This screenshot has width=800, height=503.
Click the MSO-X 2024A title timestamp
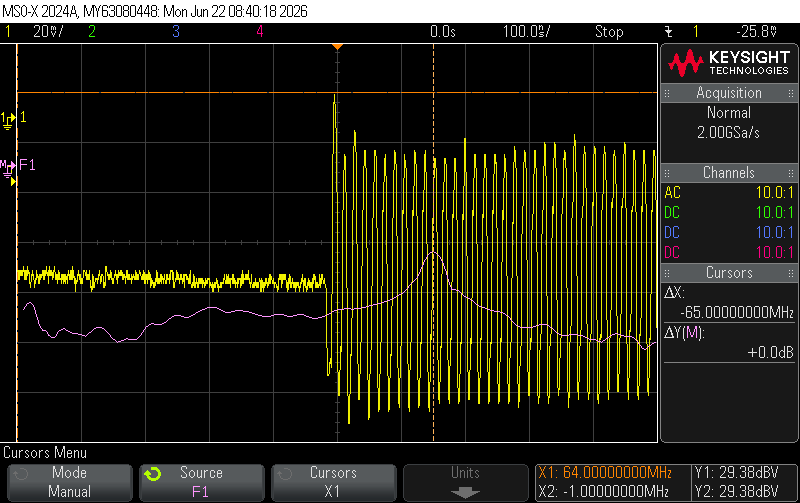tap(155, 11)
